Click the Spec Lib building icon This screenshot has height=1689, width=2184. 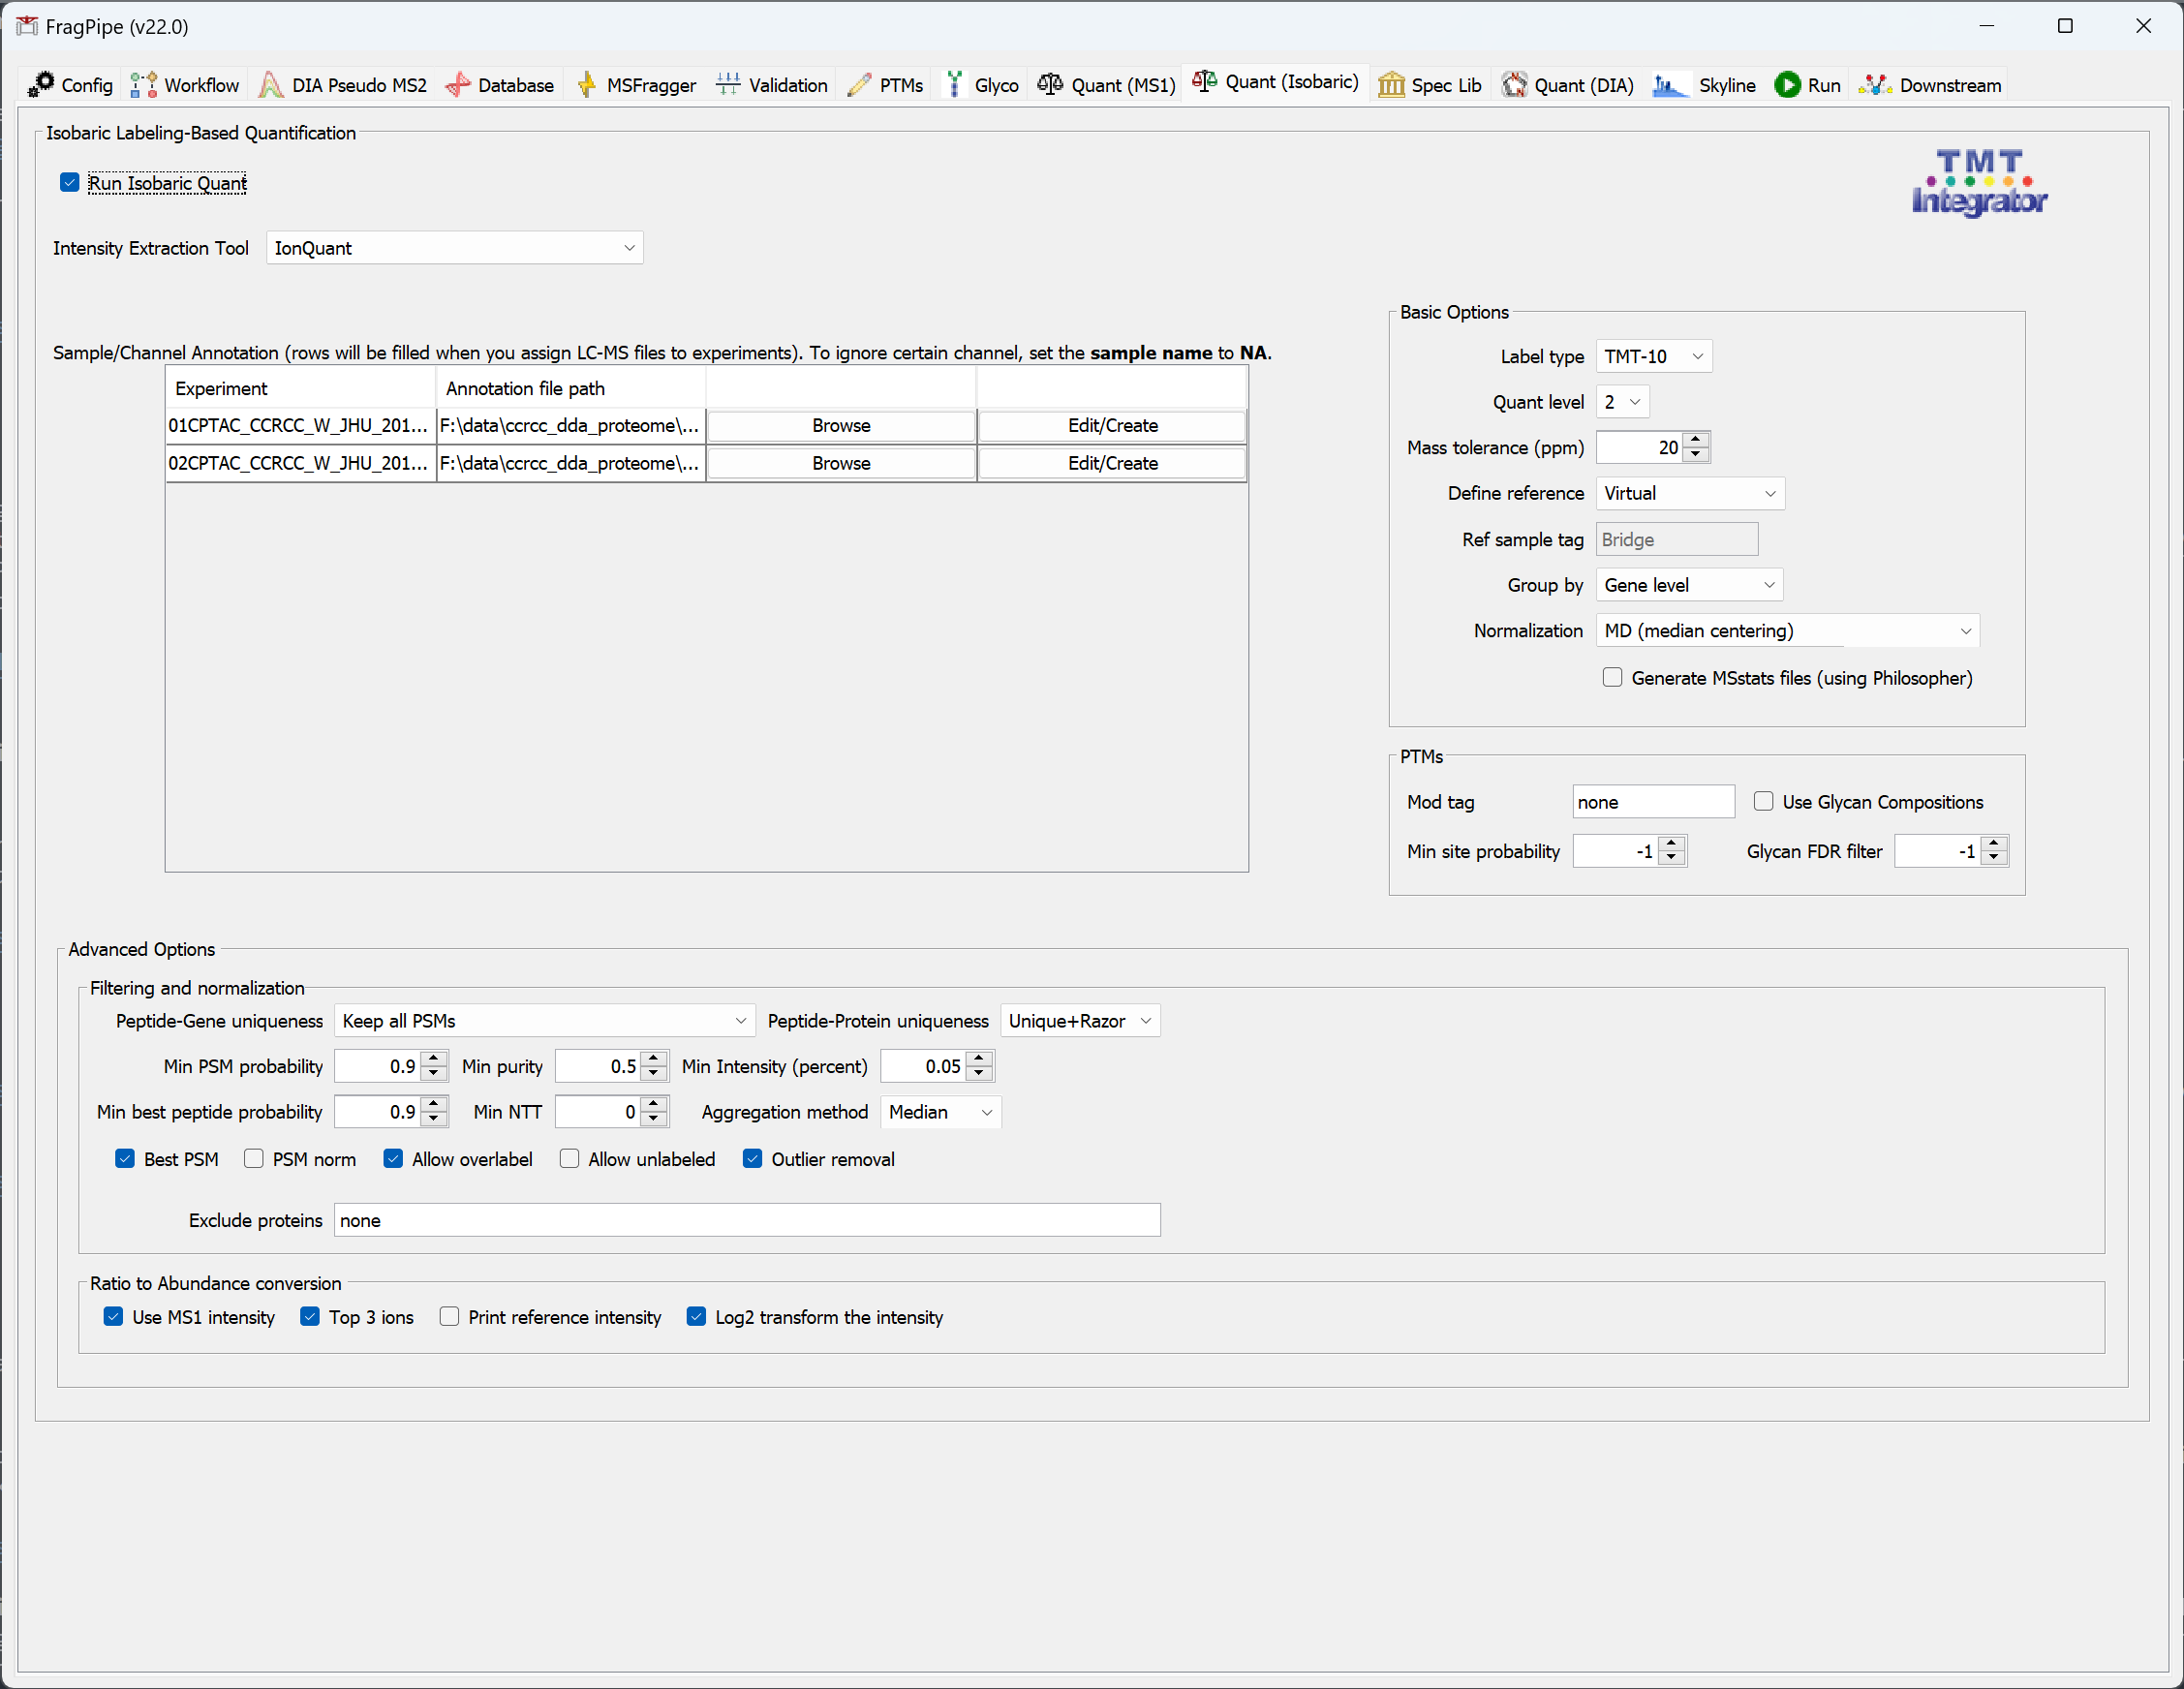click(1391, 85)
